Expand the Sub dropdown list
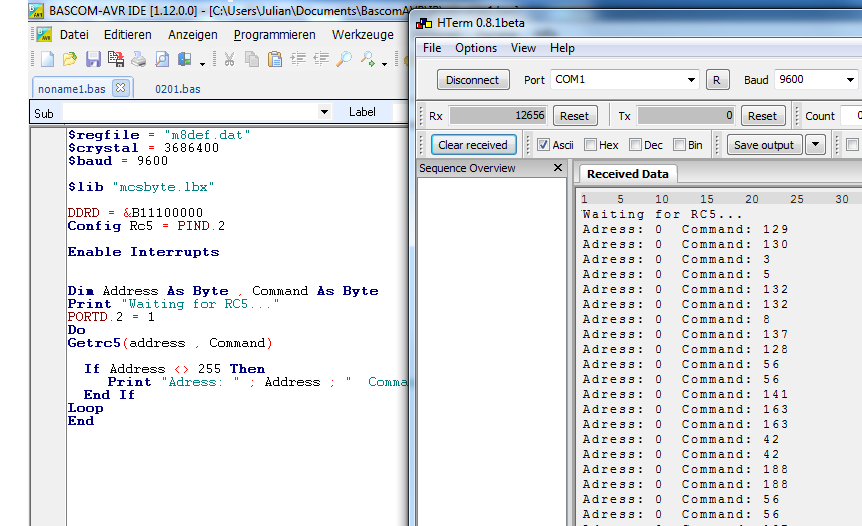 tap(324, 112)
